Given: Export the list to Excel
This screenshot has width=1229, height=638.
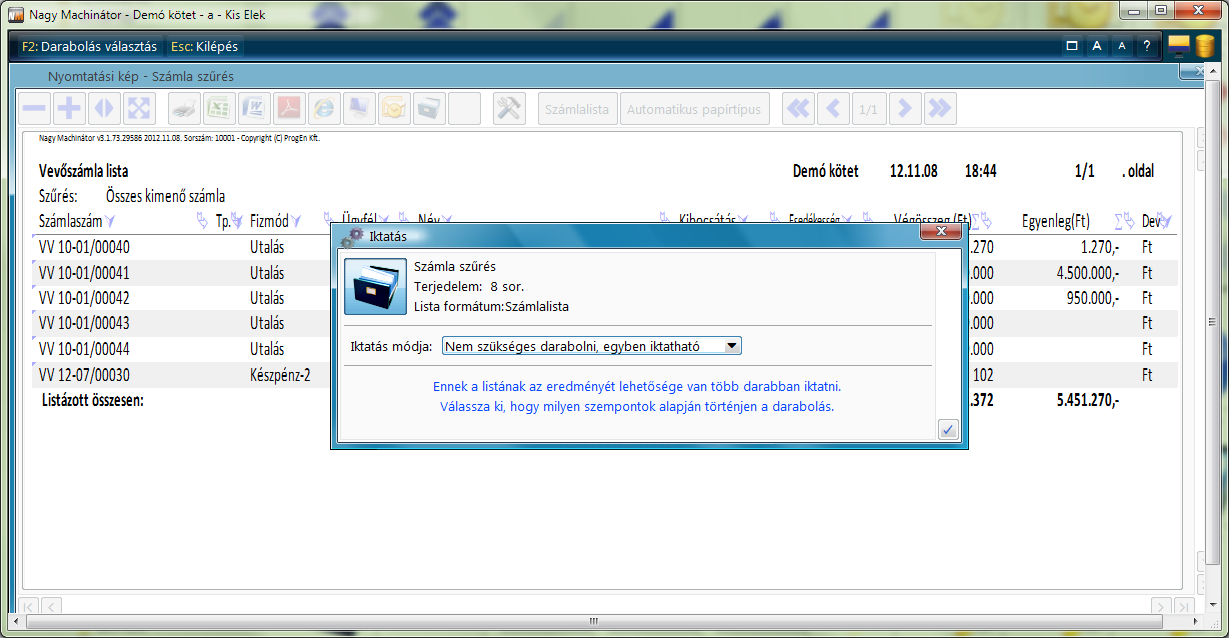Looking at the screenshot, I should pyautogui.click(x=220, y=109).
